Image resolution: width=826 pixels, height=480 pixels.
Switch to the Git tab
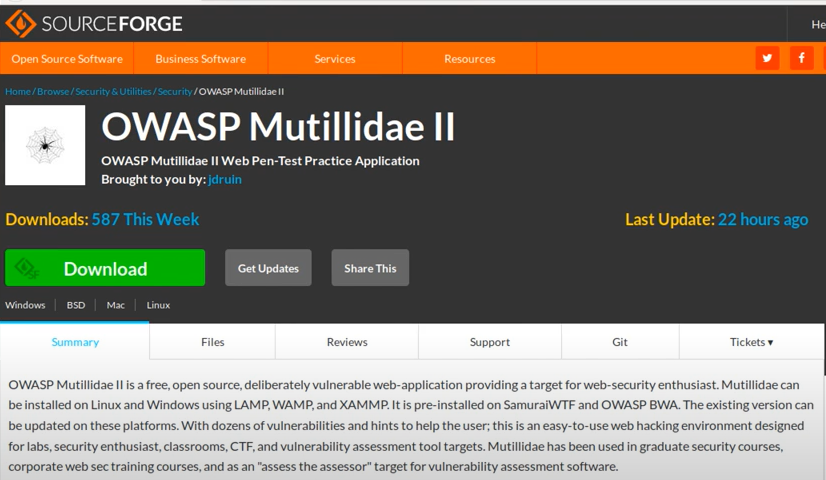(x=620, y=342)
